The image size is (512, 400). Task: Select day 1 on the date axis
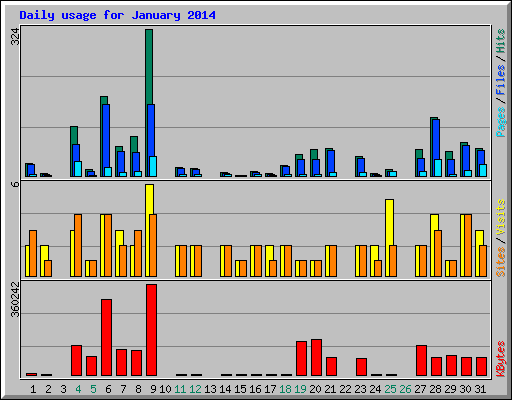tap(33, 389)
